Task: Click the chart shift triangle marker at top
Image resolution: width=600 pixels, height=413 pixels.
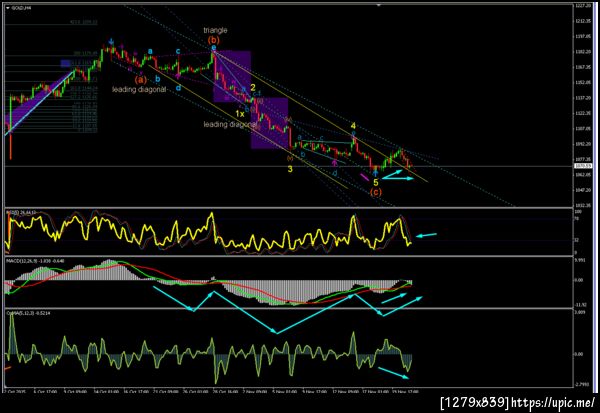Action: [378, 5]
